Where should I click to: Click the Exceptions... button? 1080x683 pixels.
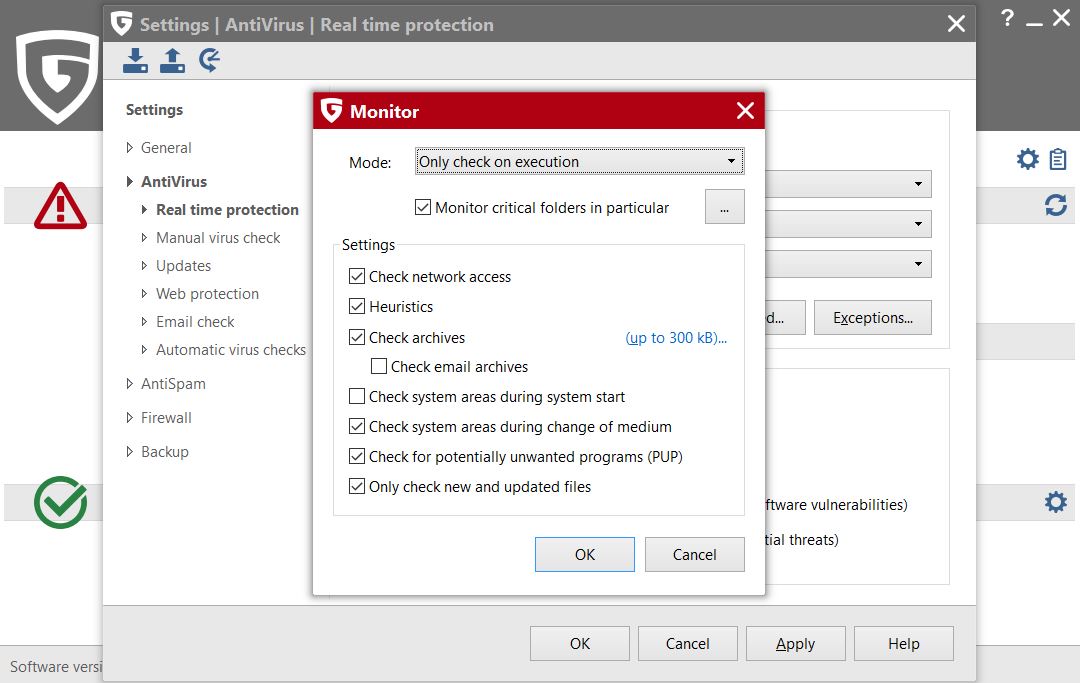coord(872,318)
